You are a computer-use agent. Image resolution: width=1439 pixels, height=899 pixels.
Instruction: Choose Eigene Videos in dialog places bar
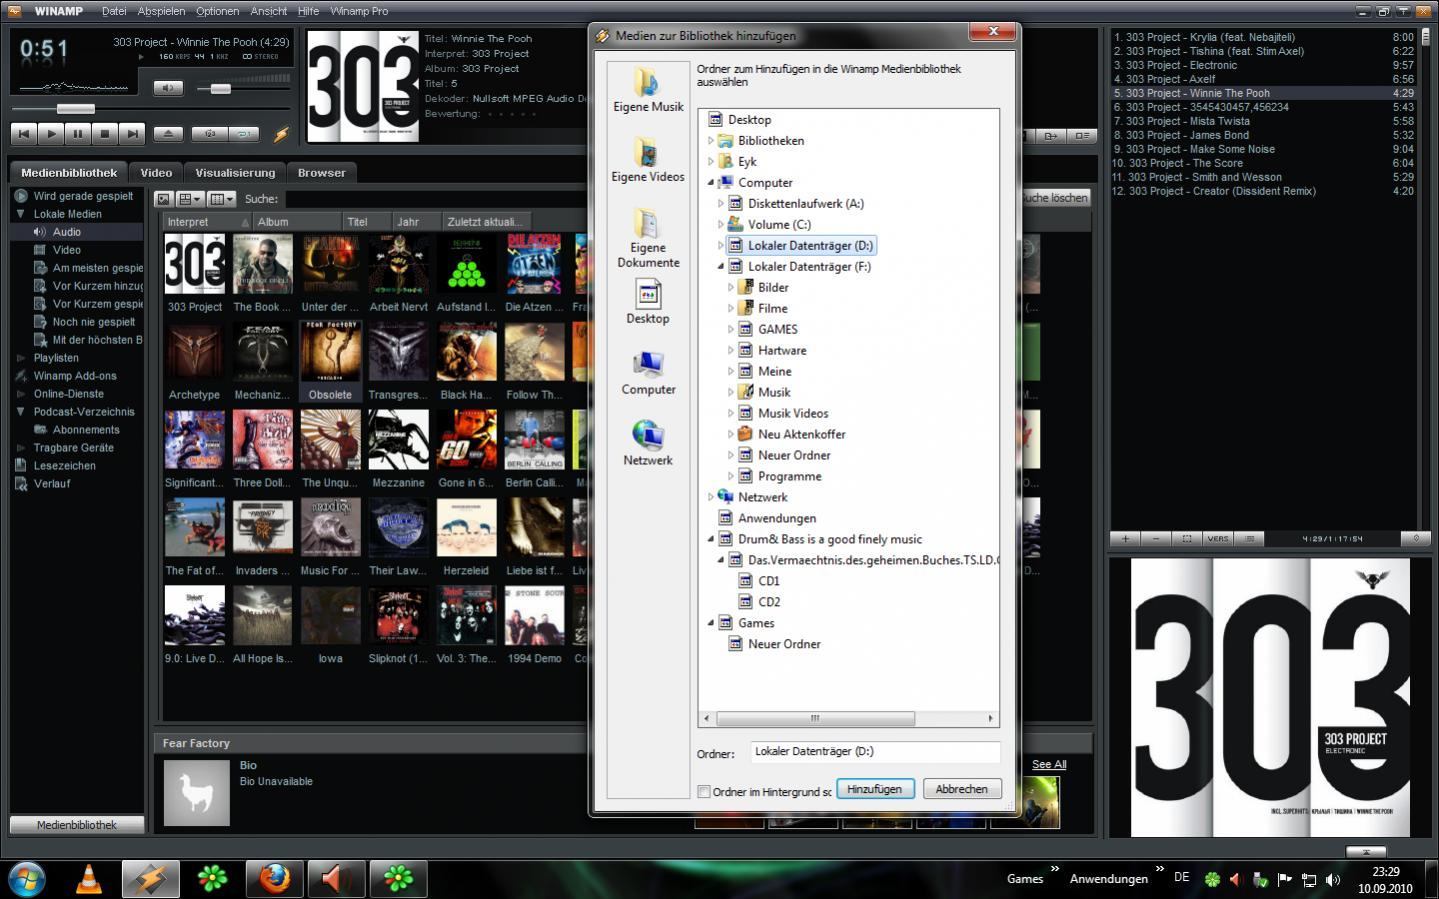pos(648,160)
